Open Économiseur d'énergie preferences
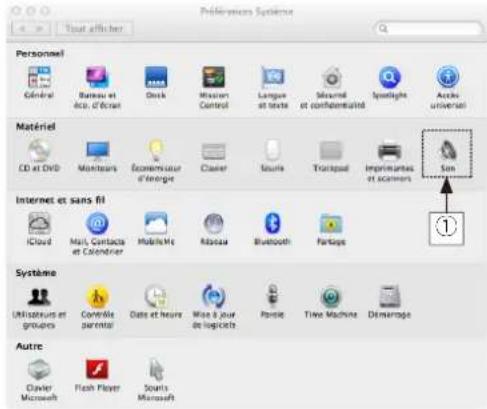 tap(156, 160)
